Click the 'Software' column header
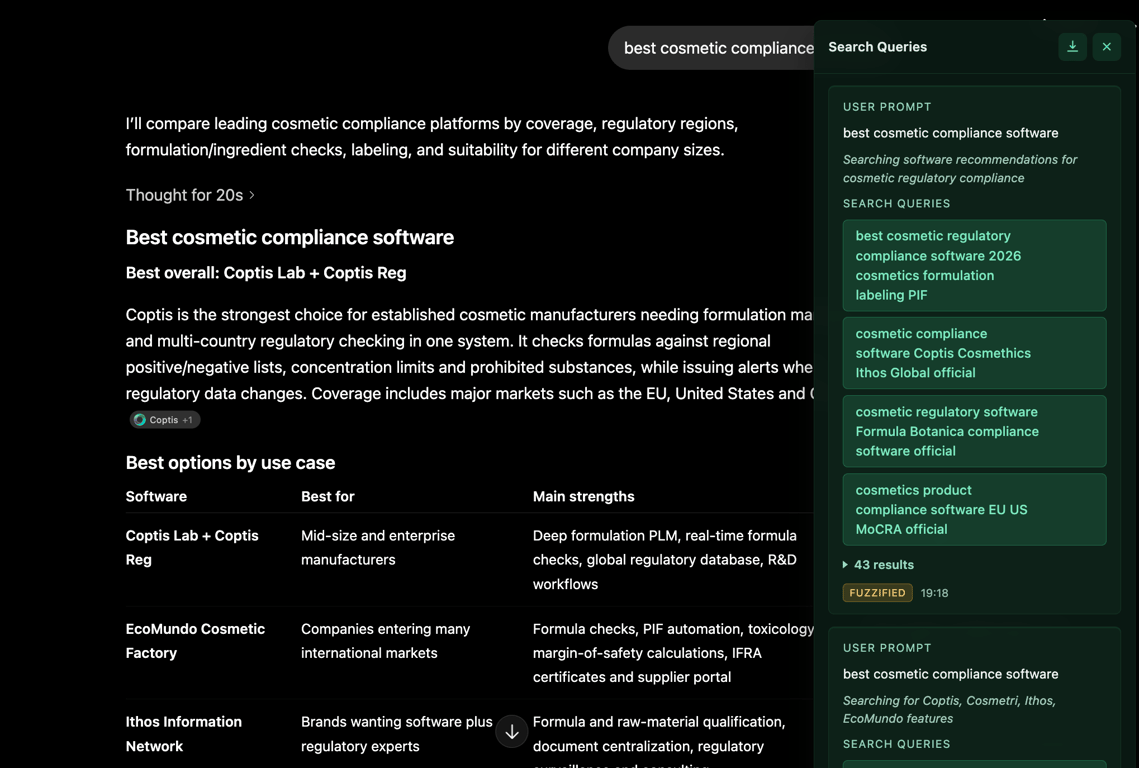 tap(156, 496)
